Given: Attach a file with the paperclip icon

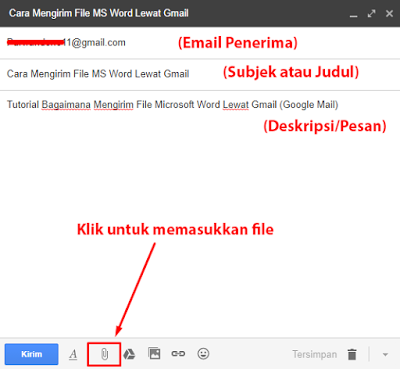Looking at the screenshot, I should (104, 354).
